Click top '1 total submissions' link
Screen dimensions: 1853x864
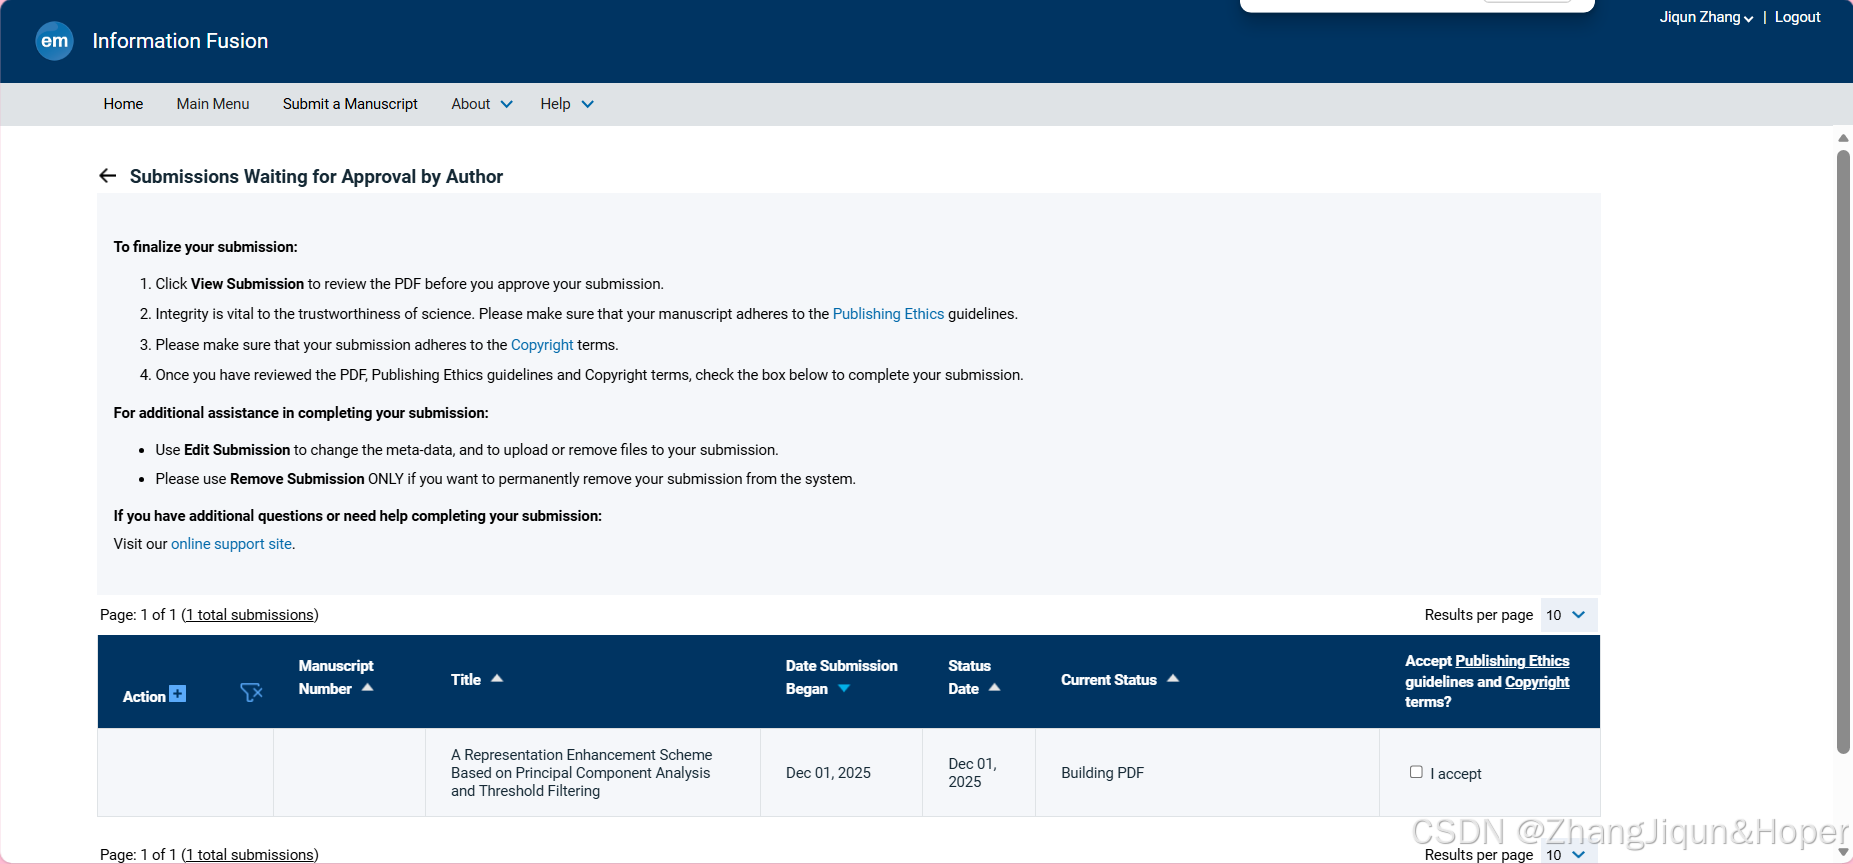coord(250,615)
